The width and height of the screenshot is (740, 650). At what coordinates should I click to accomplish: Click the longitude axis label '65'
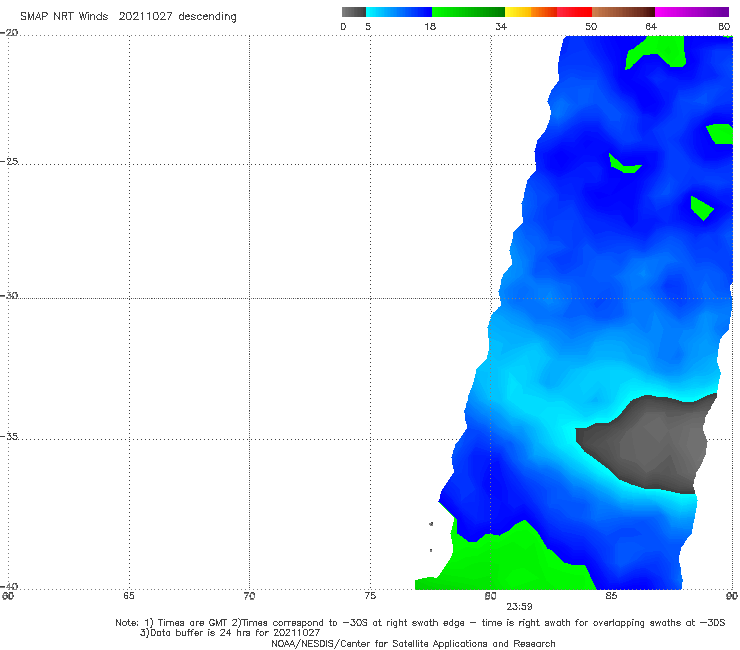click(x=129, y=596)
